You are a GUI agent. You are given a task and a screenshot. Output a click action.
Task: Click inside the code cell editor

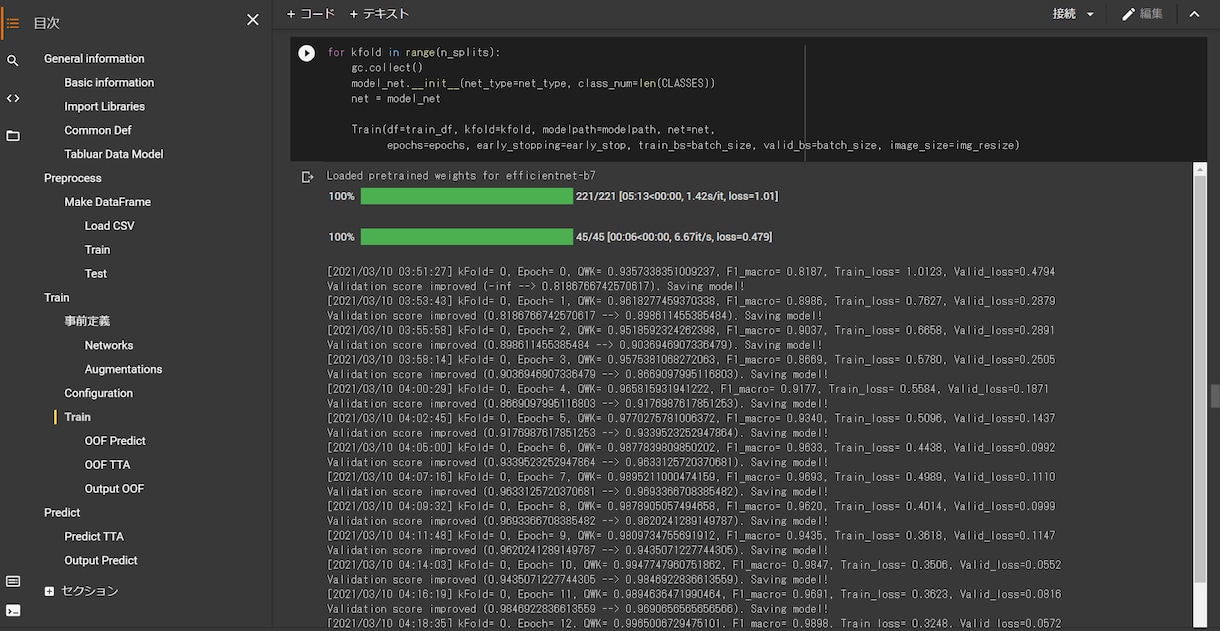(x=763, y=98)
